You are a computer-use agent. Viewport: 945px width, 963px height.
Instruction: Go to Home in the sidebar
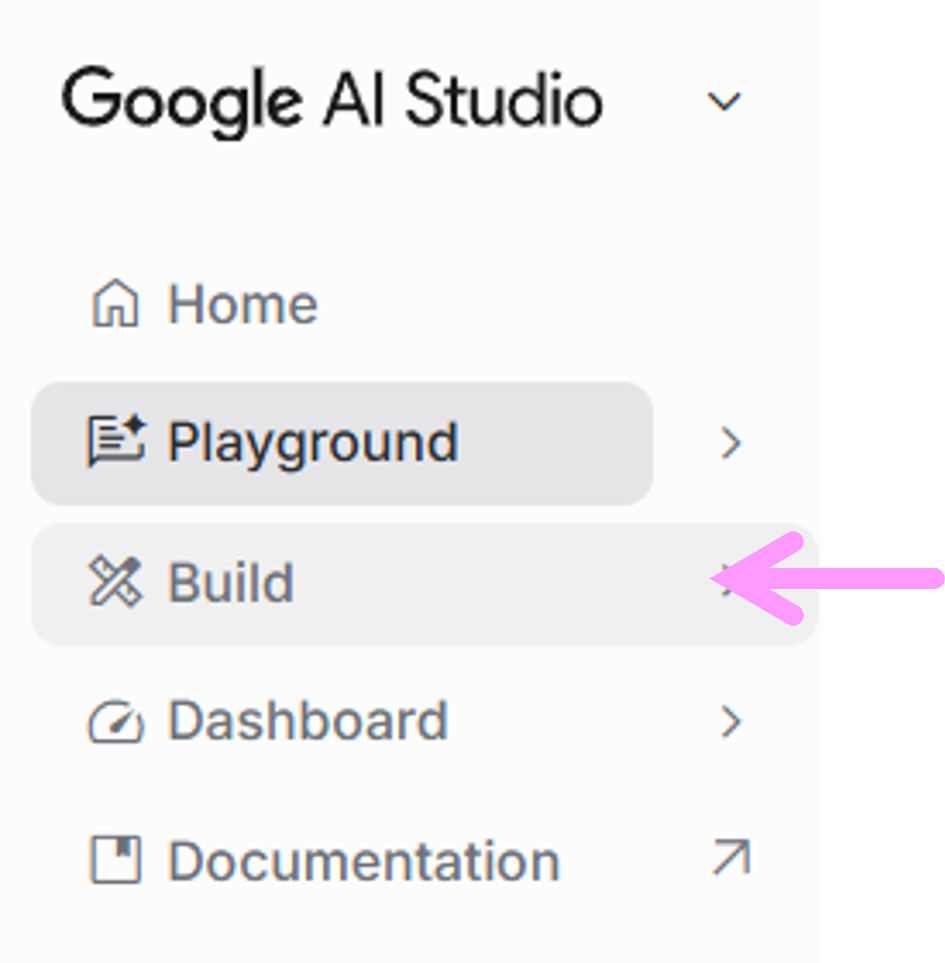(242, 304)
